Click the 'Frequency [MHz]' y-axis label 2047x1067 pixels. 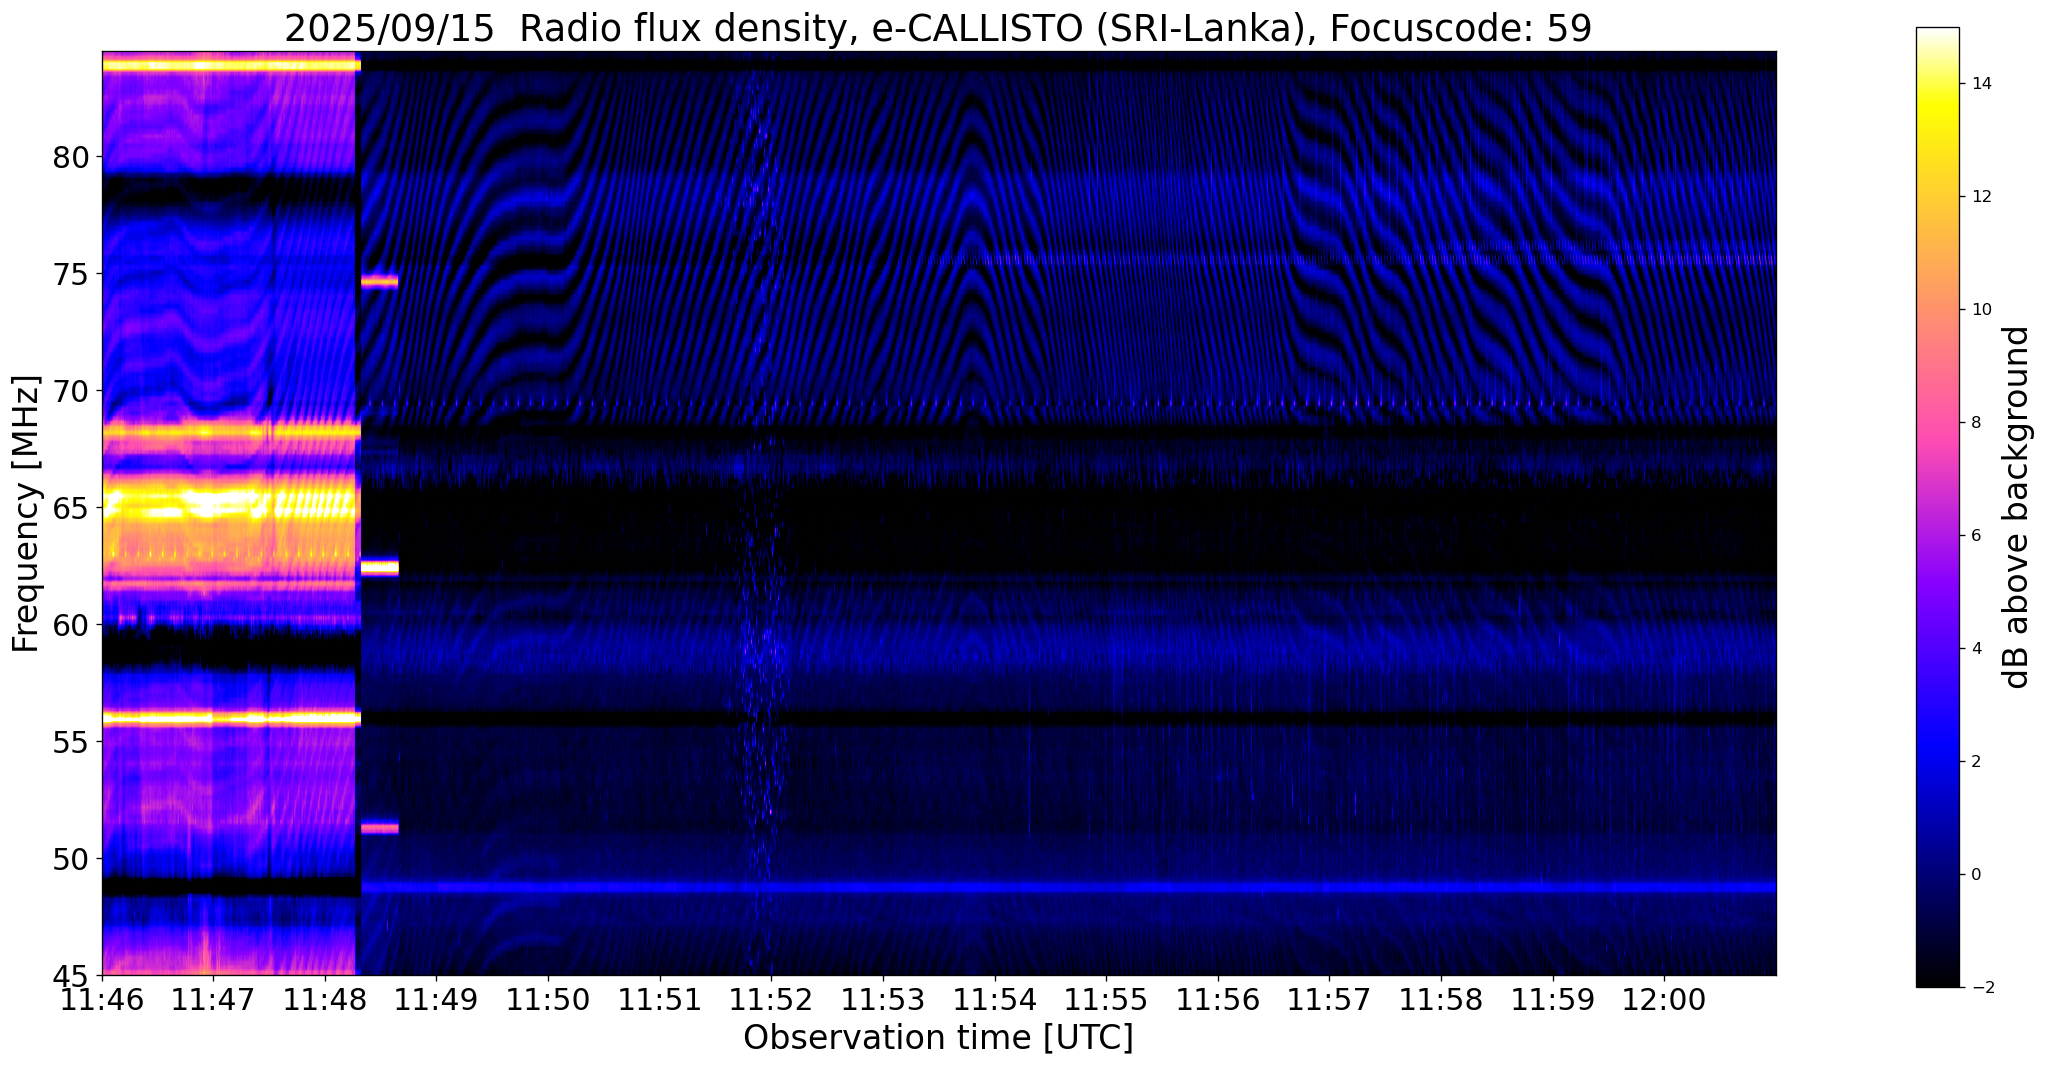pos(26,514)
